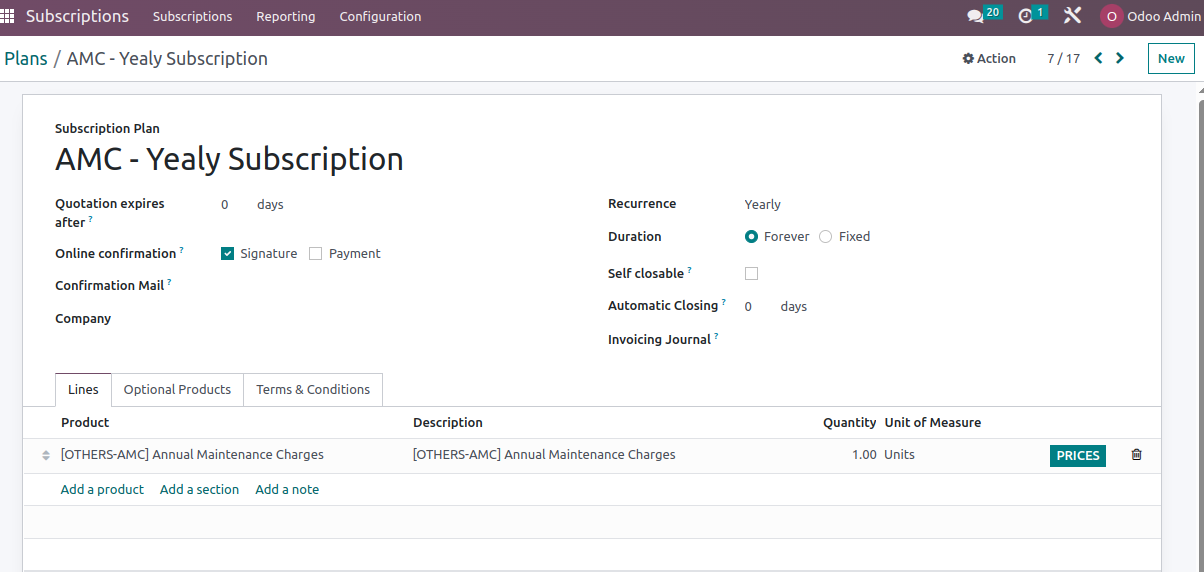Edit the Automatic Closing days value

(x=748, y=306)
